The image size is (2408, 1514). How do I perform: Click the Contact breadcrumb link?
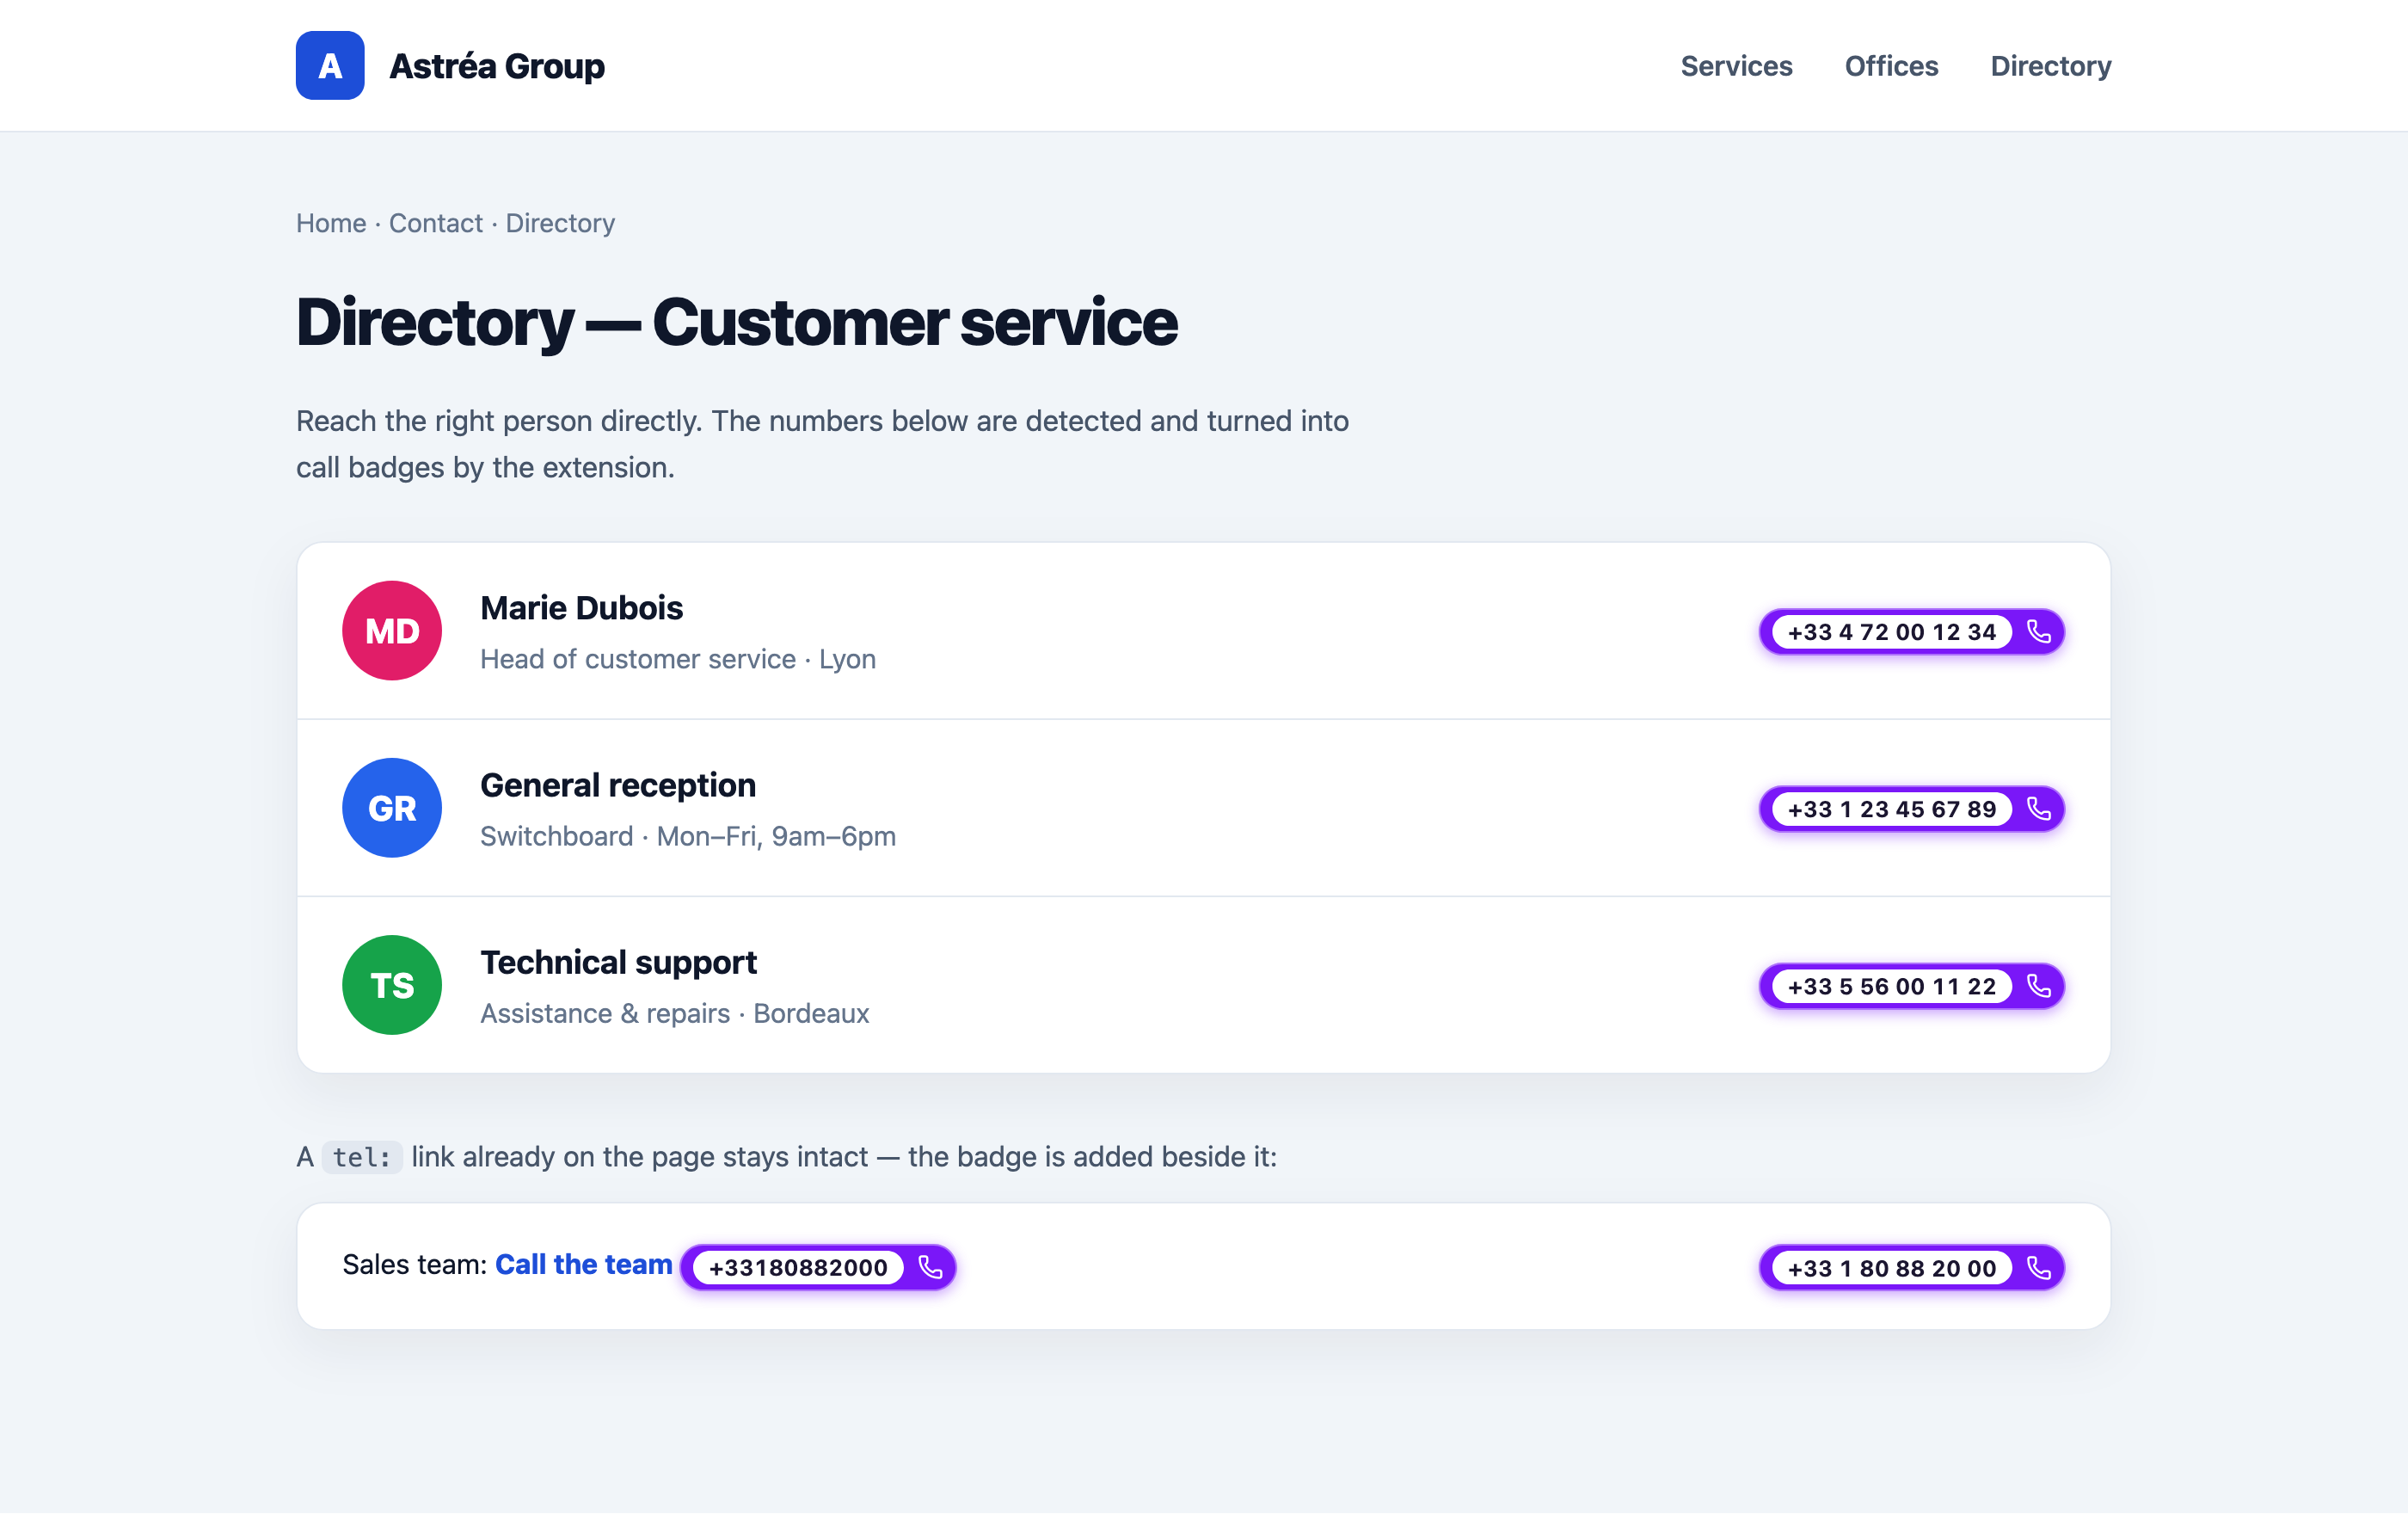(x=436, y=223)
